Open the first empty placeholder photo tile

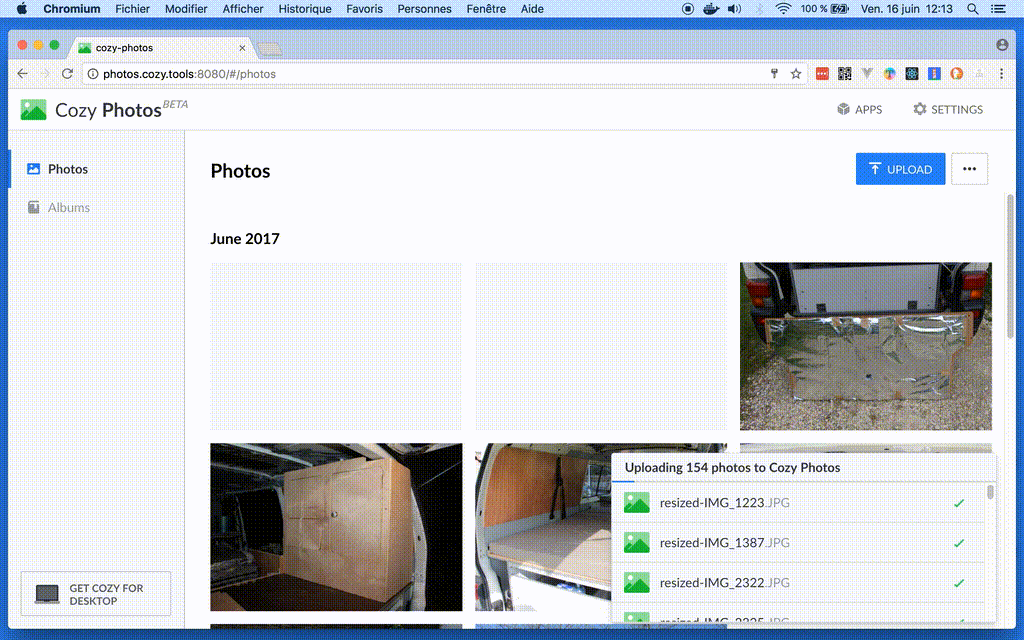pos(336,346)
